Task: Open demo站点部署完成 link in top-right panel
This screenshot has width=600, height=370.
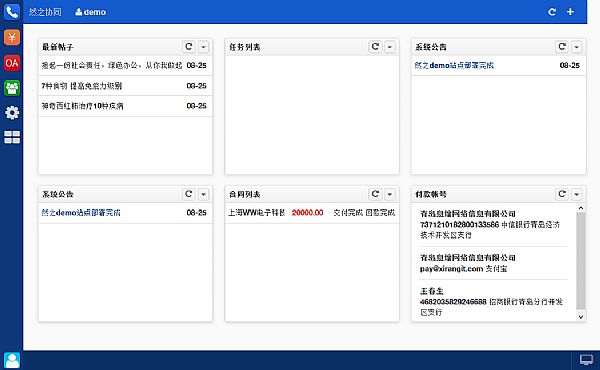Action: pos(454,65)
